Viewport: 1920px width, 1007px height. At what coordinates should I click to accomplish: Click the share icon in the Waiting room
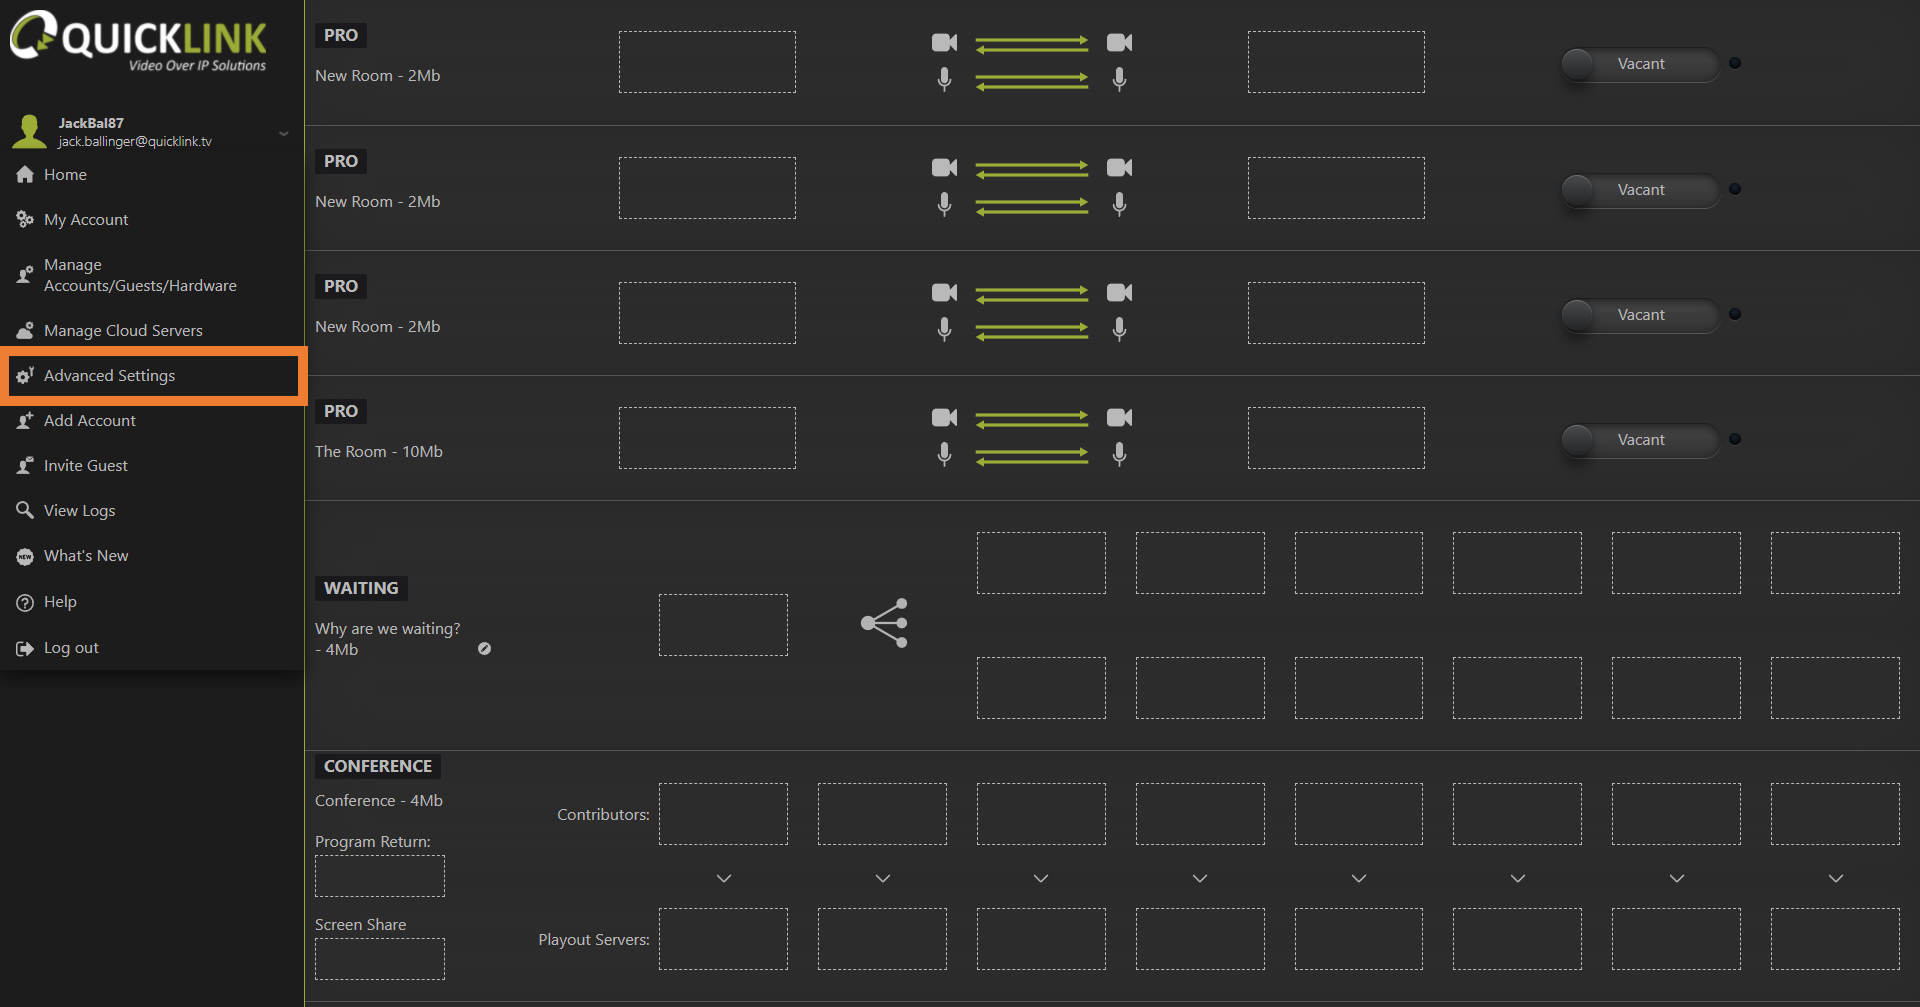[x=885, y=623]
